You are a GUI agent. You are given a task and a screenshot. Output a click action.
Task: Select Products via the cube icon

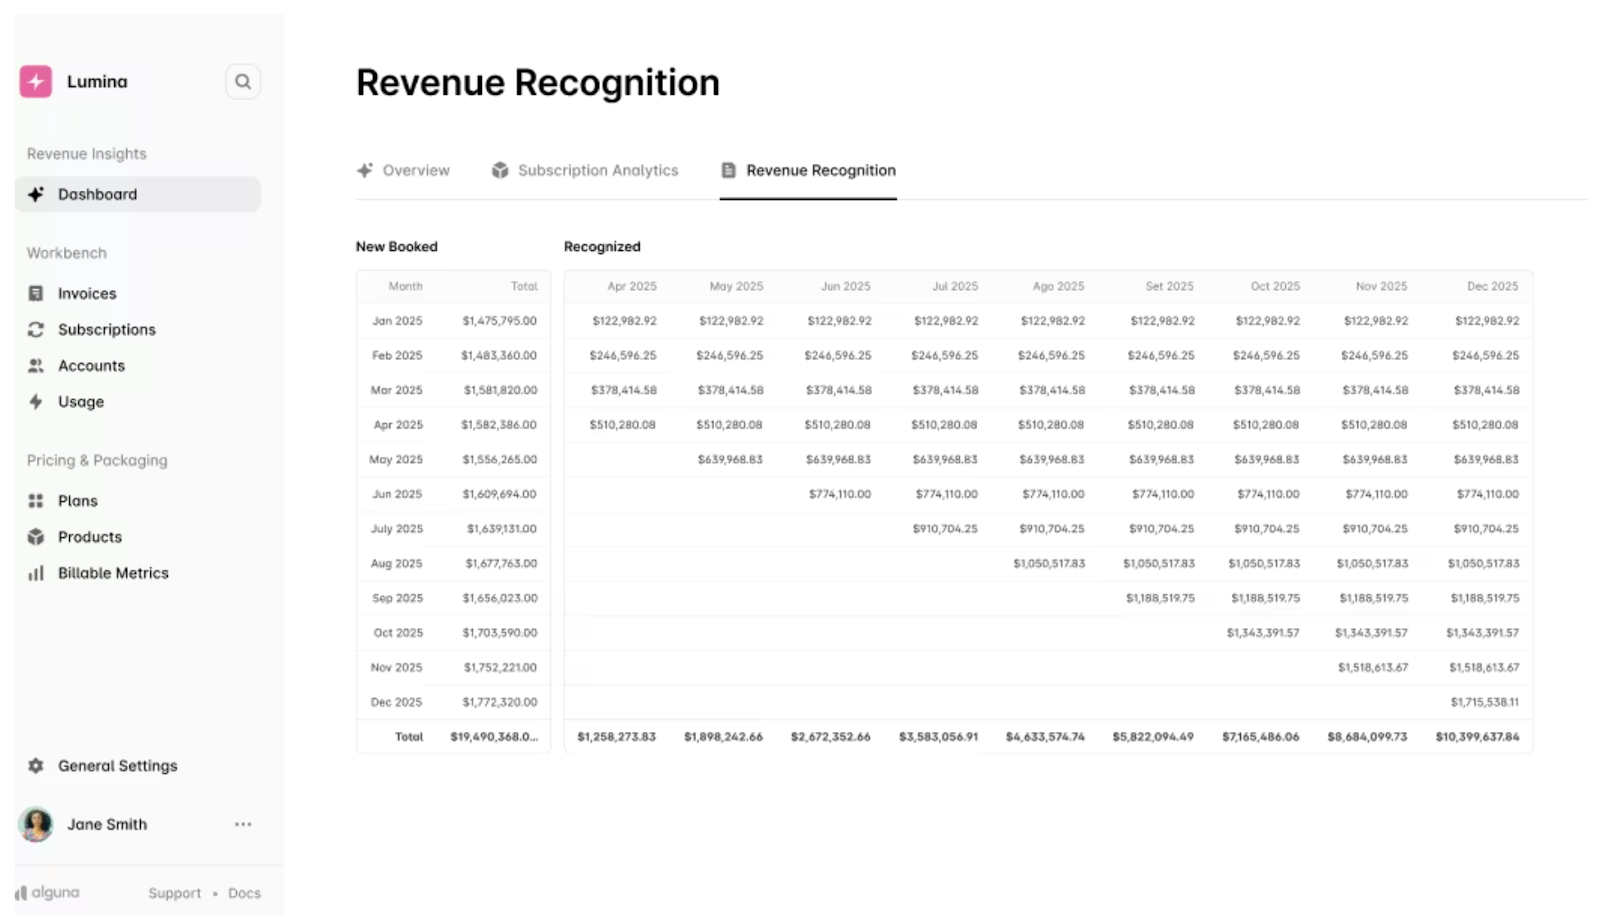click(x=36, y=536)
